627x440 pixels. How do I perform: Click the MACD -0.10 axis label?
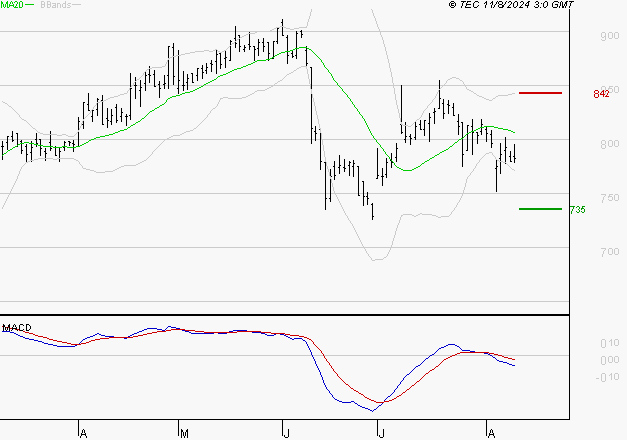point(607,377)
